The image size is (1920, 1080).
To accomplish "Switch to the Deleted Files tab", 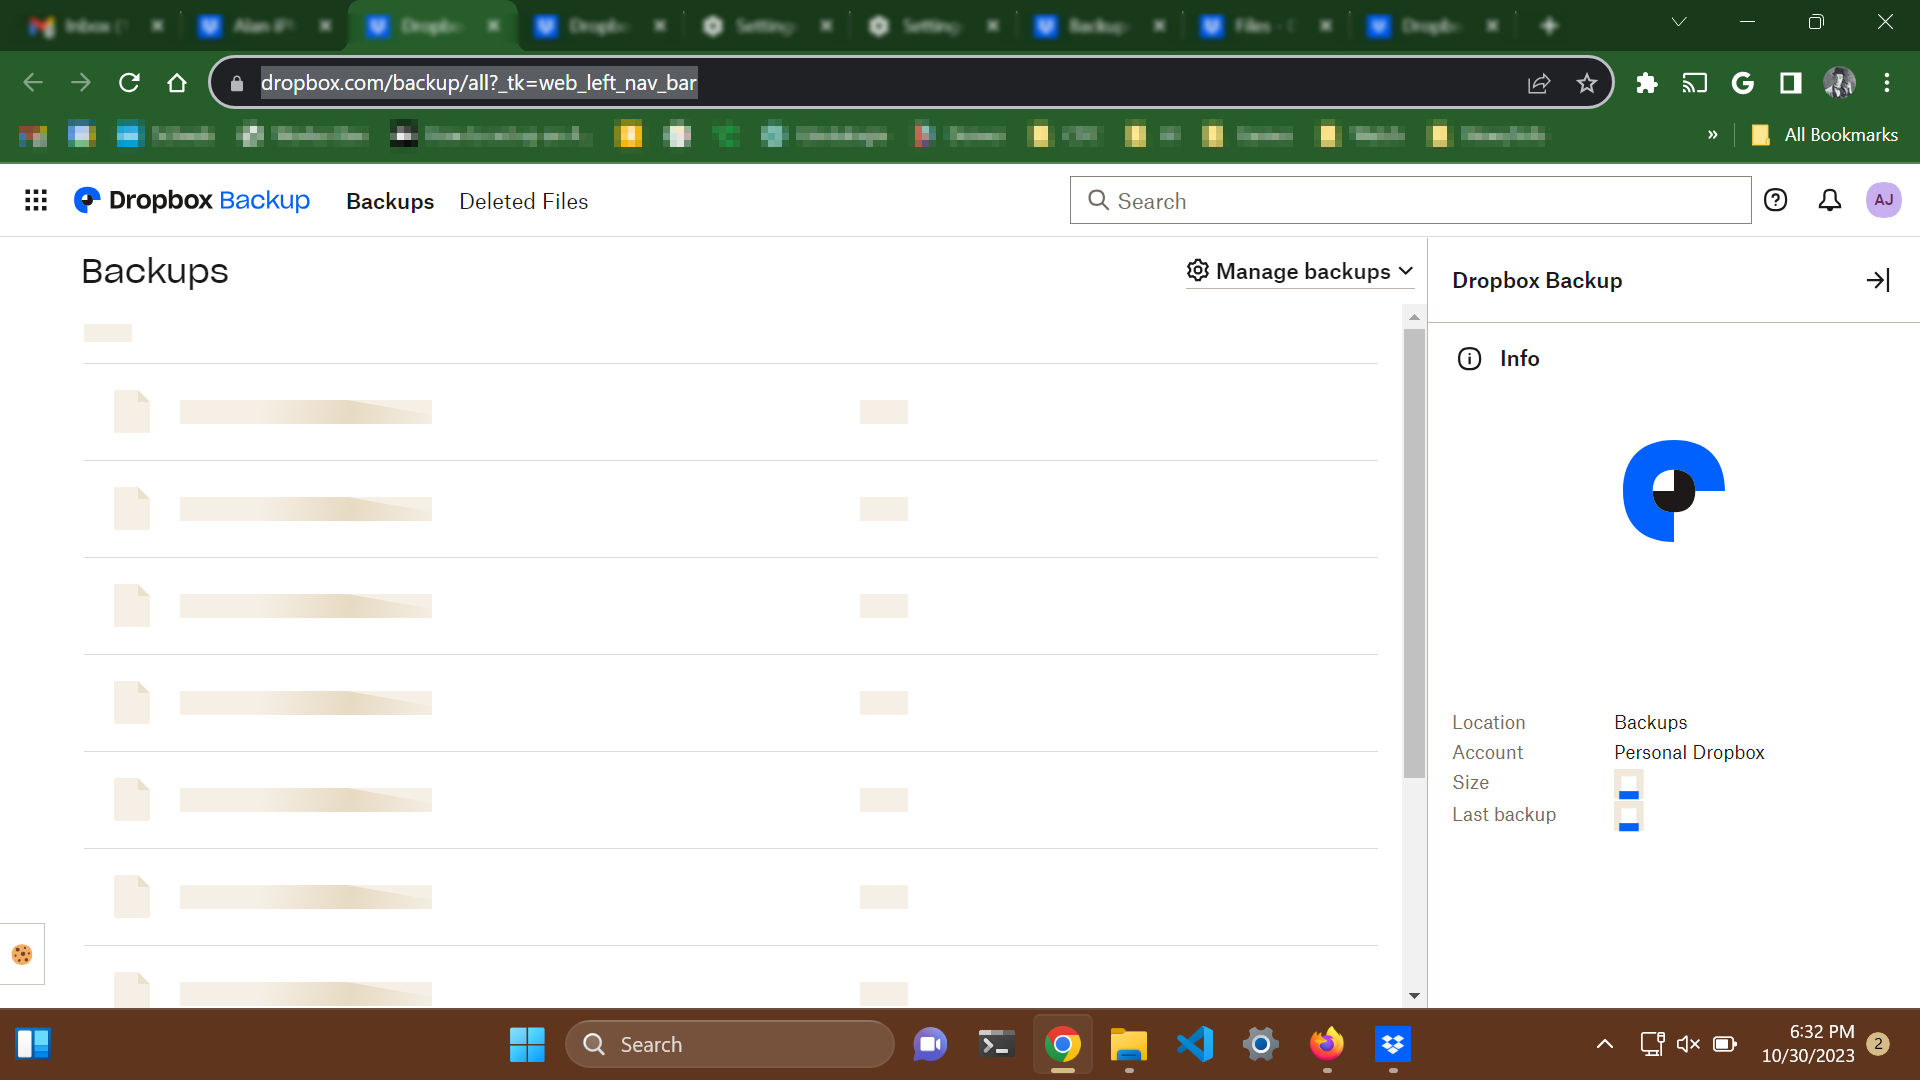I will click(x=523, y=201).
